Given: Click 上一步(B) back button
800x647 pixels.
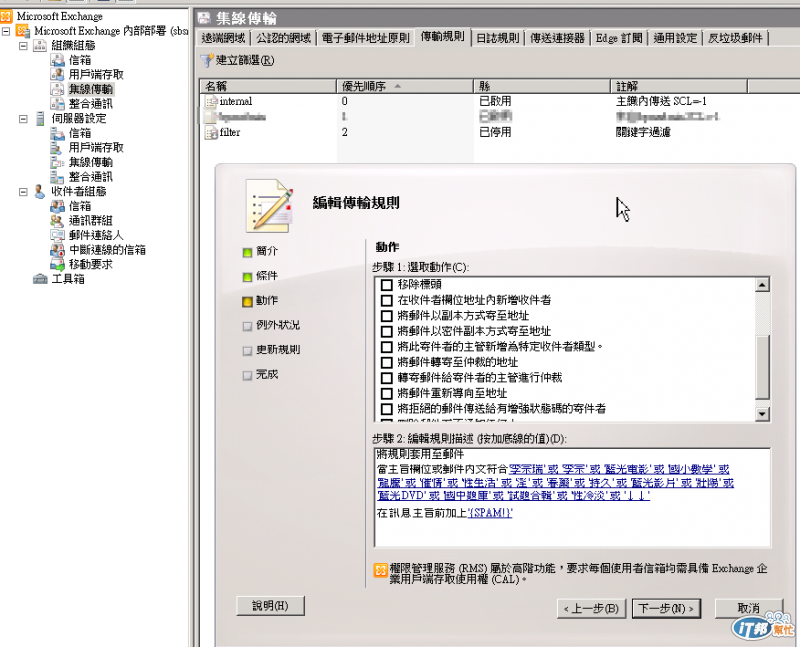Looking at the screenshot, I should click(x=591, y=608).
